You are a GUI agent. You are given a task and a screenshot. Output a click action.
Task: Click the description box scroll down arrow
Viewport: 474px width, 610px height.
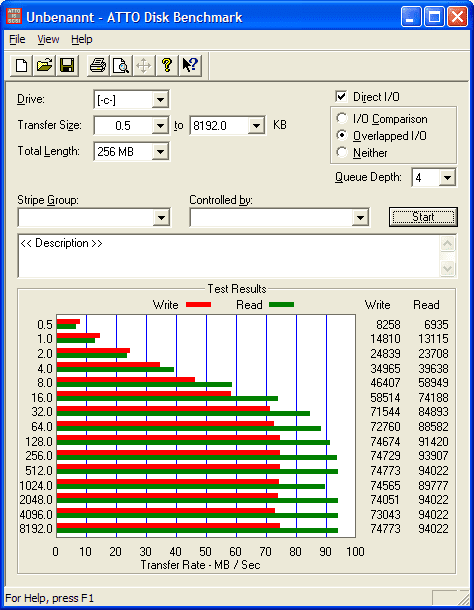(448, 268)
